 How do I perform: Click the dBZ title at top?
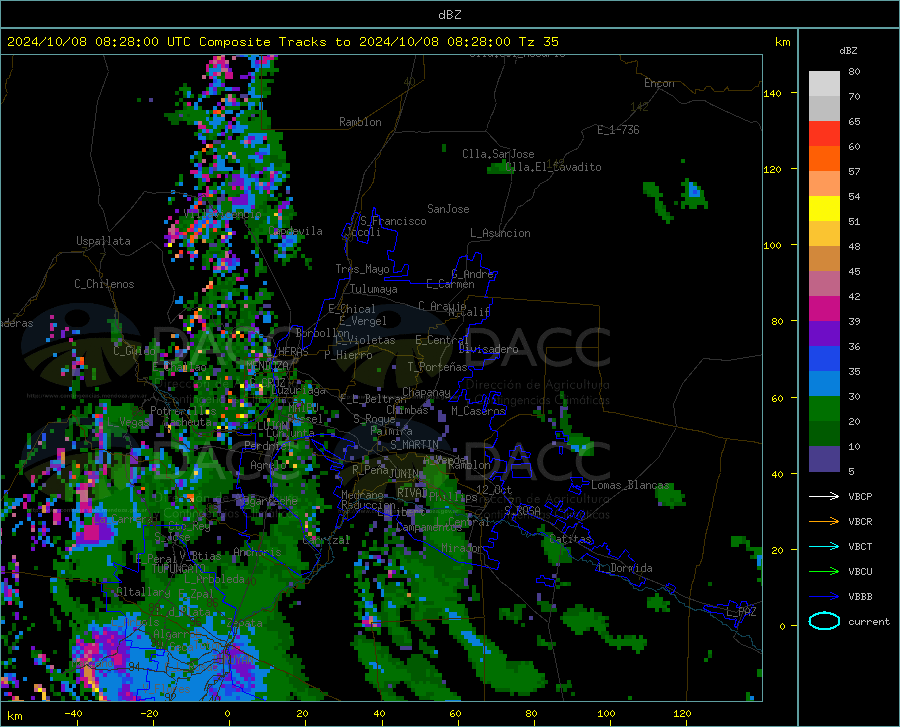pyautogui.click(x=449, y=15)
